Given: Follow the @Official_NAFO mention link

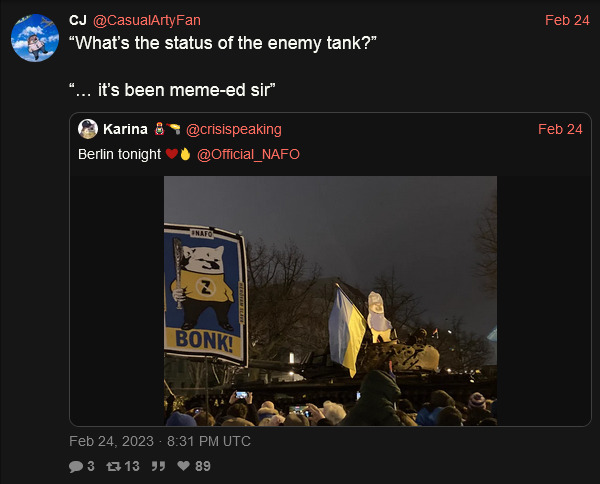Looking at the screenshot, I should 248,154.
